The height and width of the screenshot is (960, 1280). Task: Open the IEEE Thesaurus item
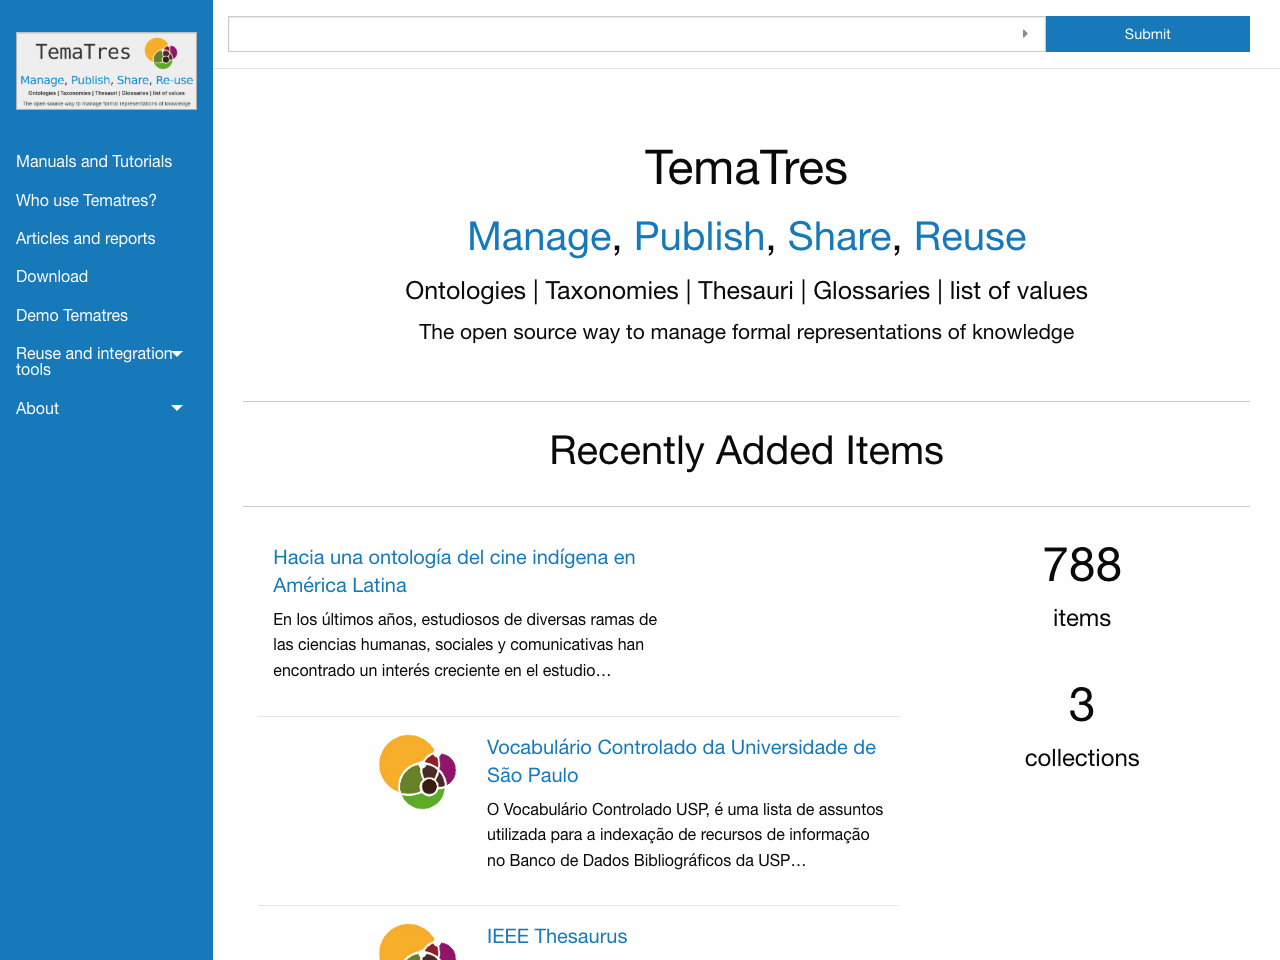coord(557,936)
